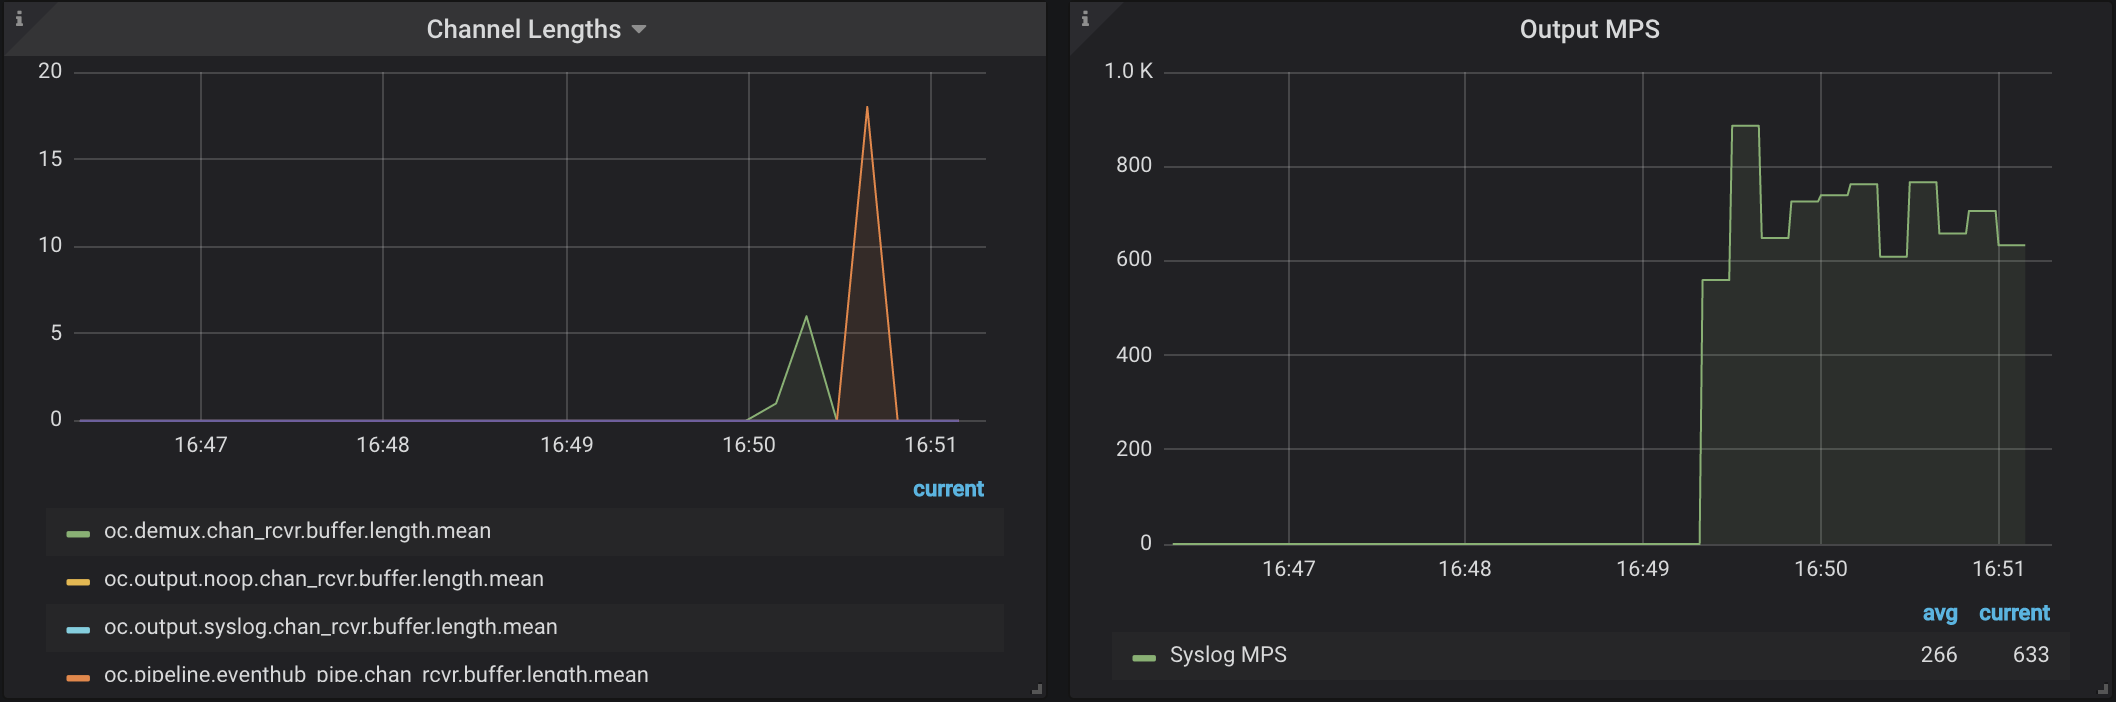The height and width of the screenshot is (702, 2116).
Task: Click the yellow color marker beside oc.output.noop series
Action: click(x=78, y=581)
